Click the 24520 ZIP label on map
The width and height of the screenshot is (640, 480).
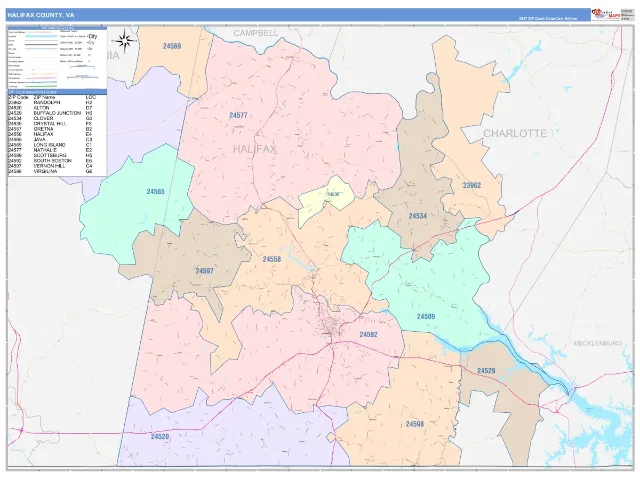coord(160,437)
